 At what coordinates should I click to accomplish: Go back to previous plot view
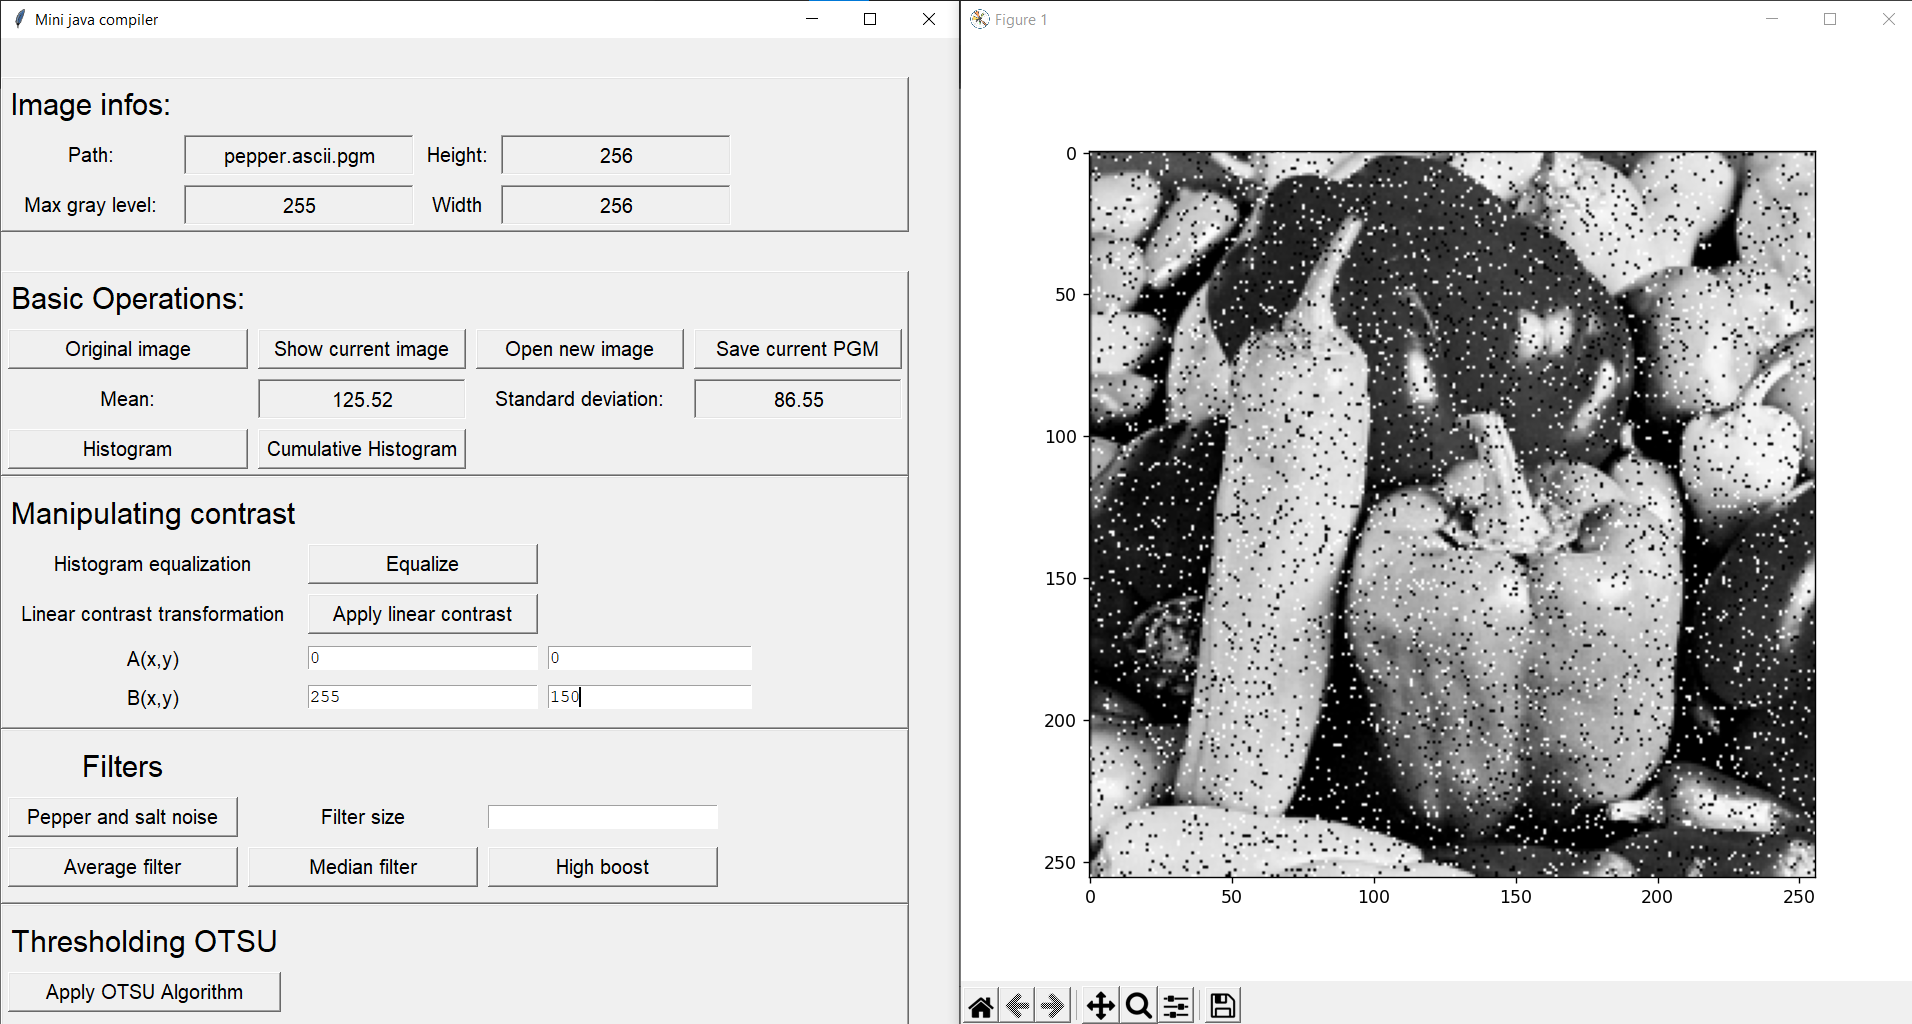1017,1004
